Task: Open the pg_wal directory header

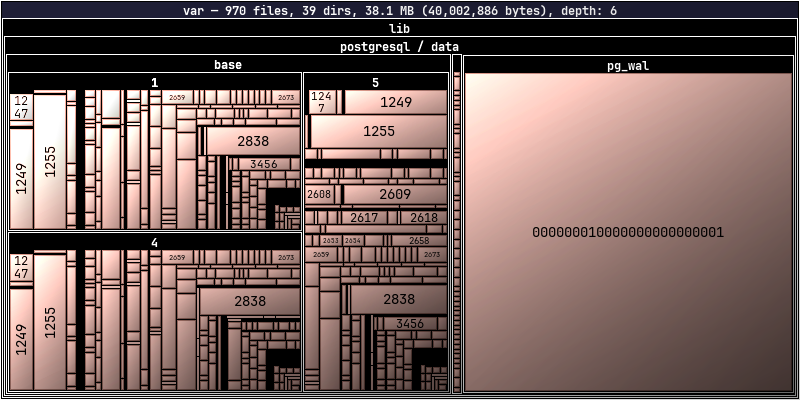Action: [x=628, y=65]
